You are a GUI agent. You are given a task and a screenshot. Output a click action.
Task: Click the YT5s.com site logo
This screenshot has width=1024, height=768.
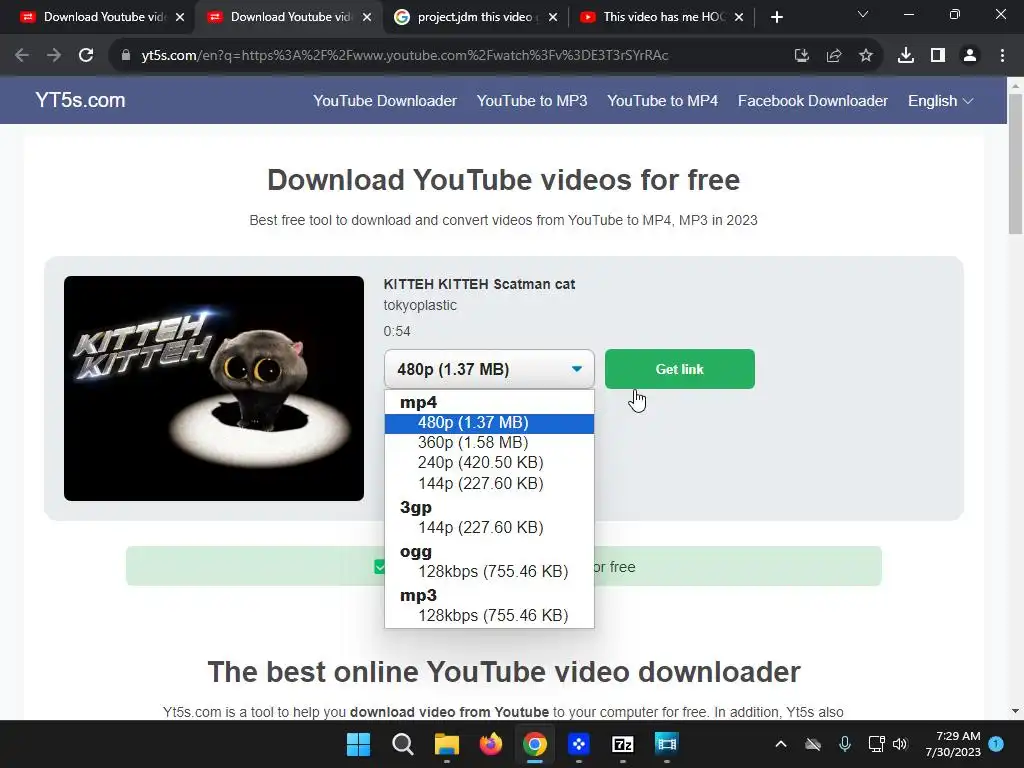[x=80, y=100]
